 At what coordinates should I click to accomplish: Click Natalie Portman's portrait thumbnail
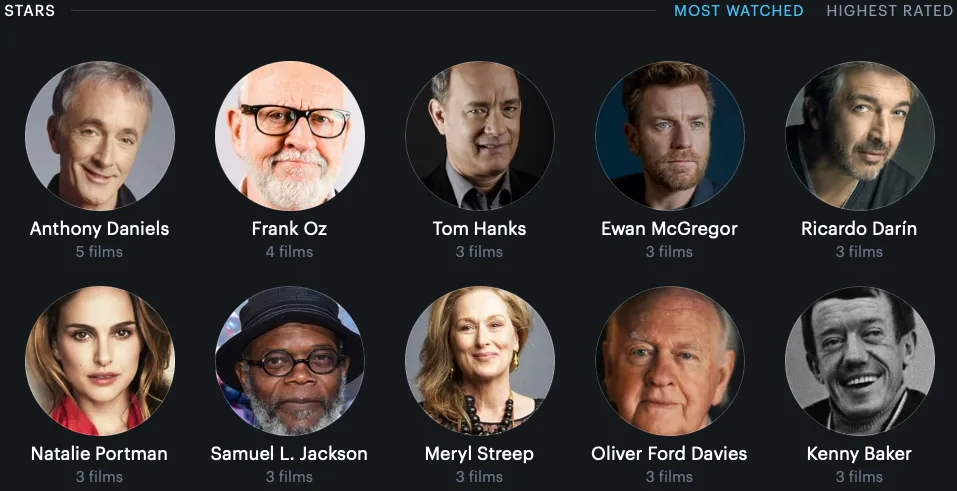pos(100,361)
